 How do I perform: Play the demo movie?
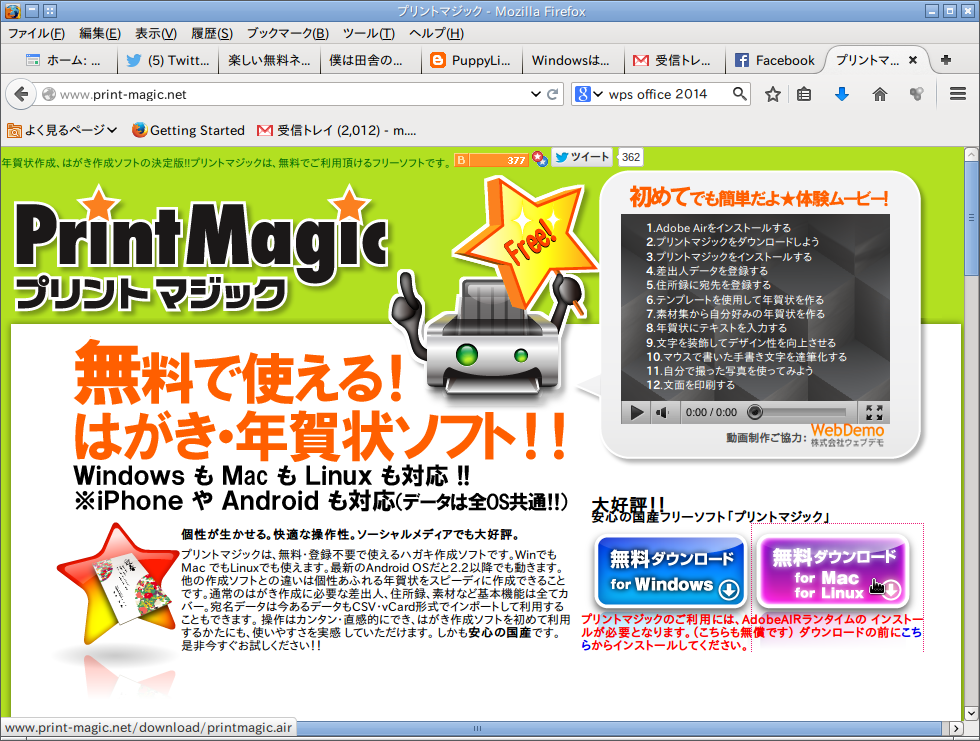click(636, 412)
